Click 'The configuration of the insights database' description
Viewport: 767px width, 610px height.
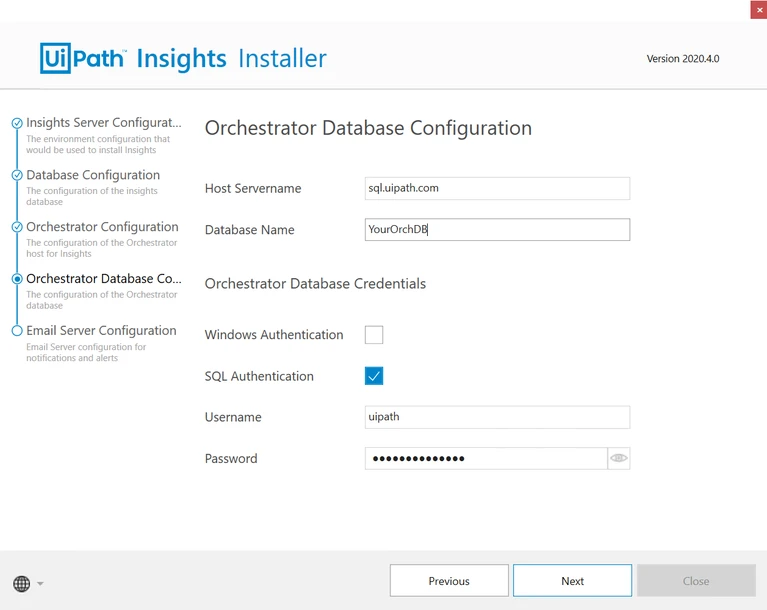click(x=92, y=196)
